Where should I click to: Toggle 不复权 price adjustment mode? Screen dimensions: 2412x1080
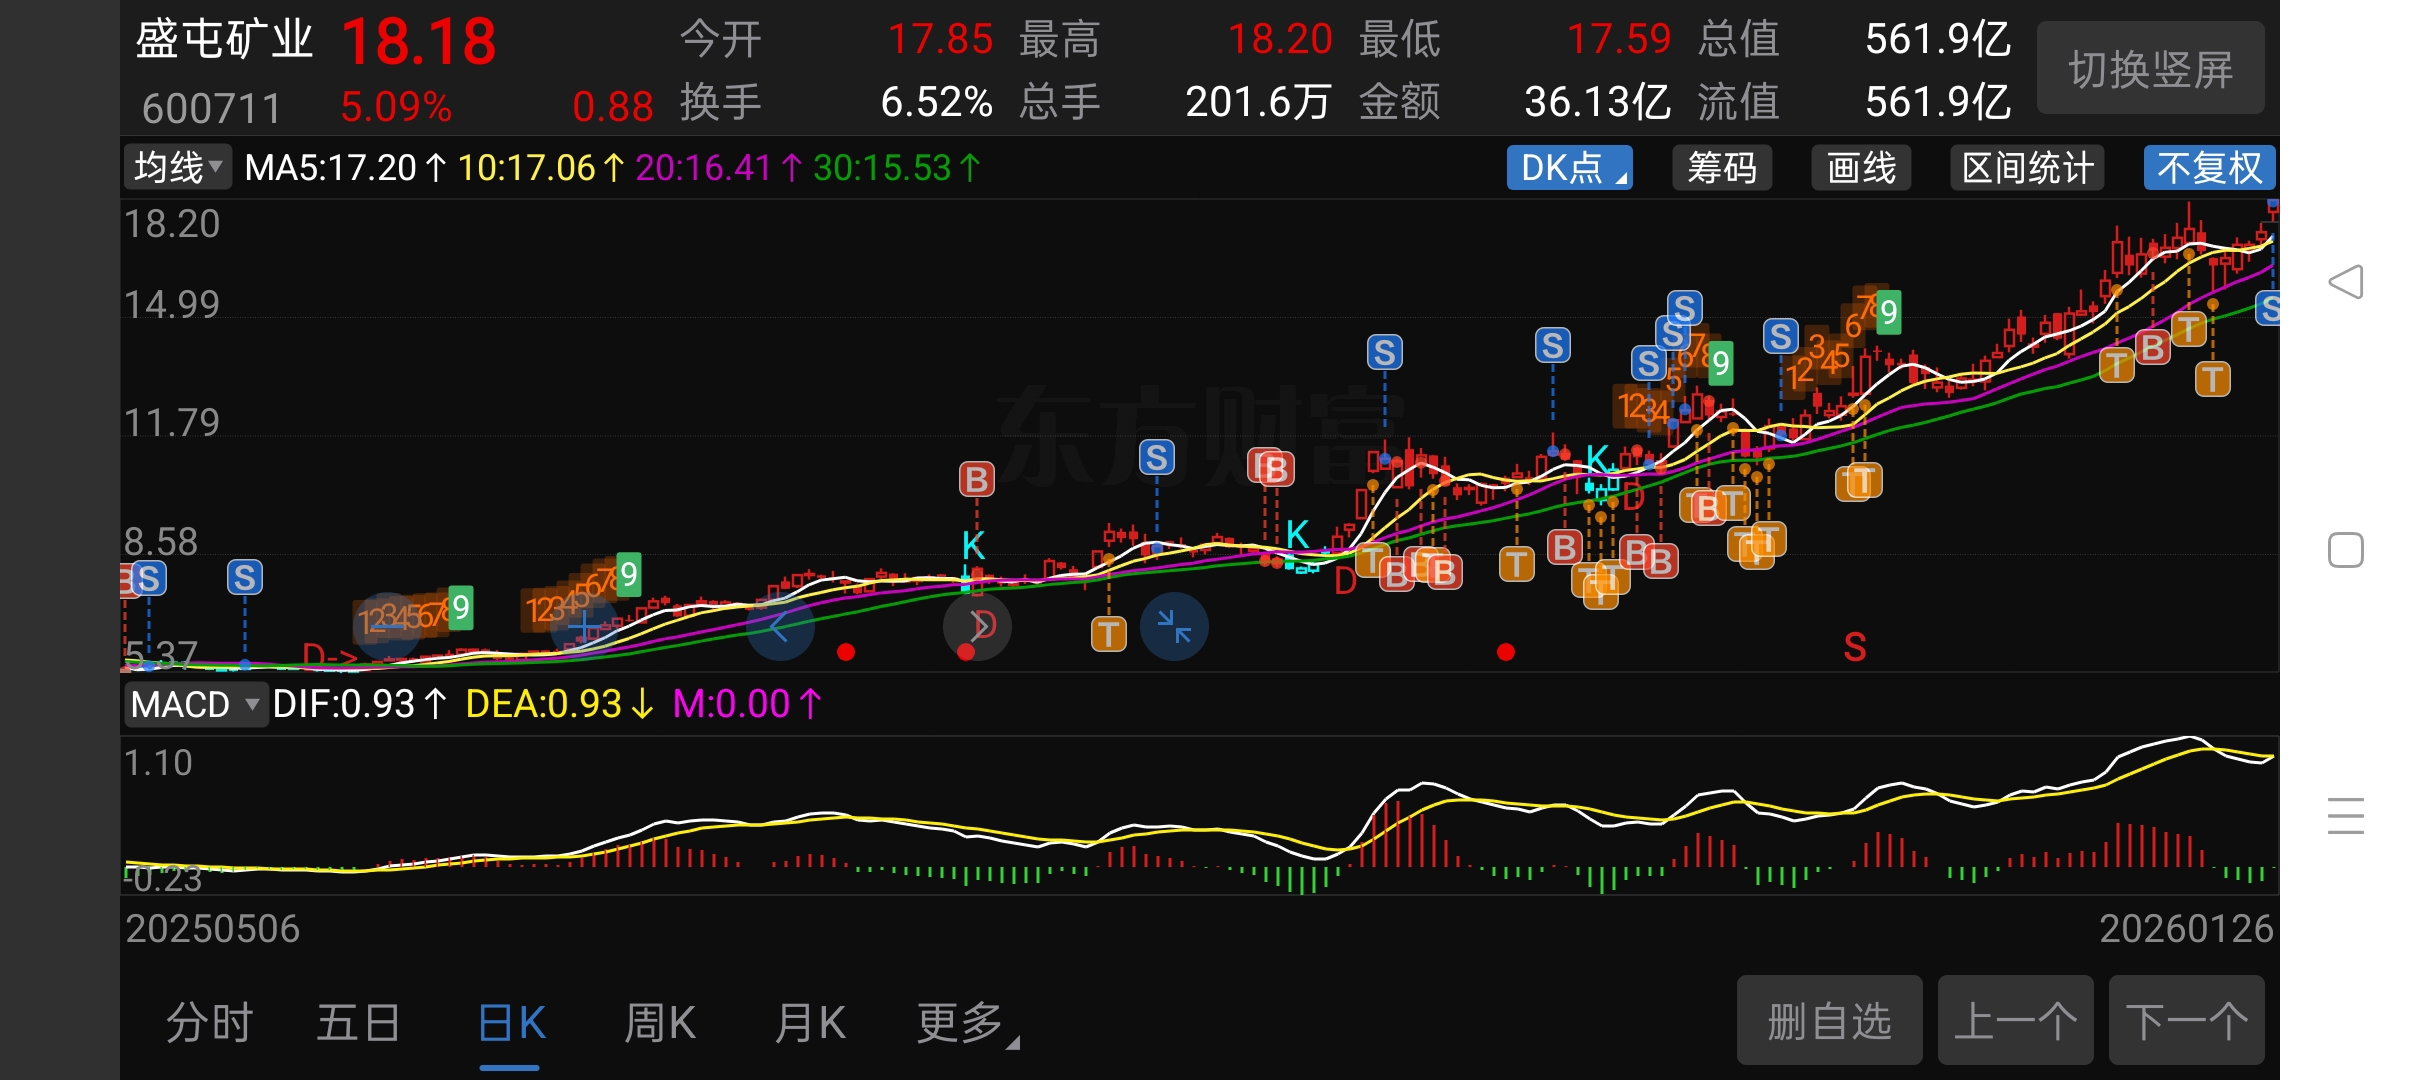pos(2209,168)
